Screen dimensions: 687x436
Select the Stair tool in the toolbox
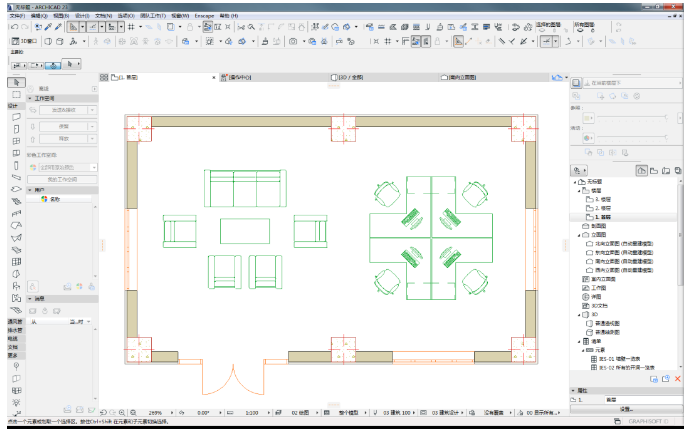tap(16, 201)
